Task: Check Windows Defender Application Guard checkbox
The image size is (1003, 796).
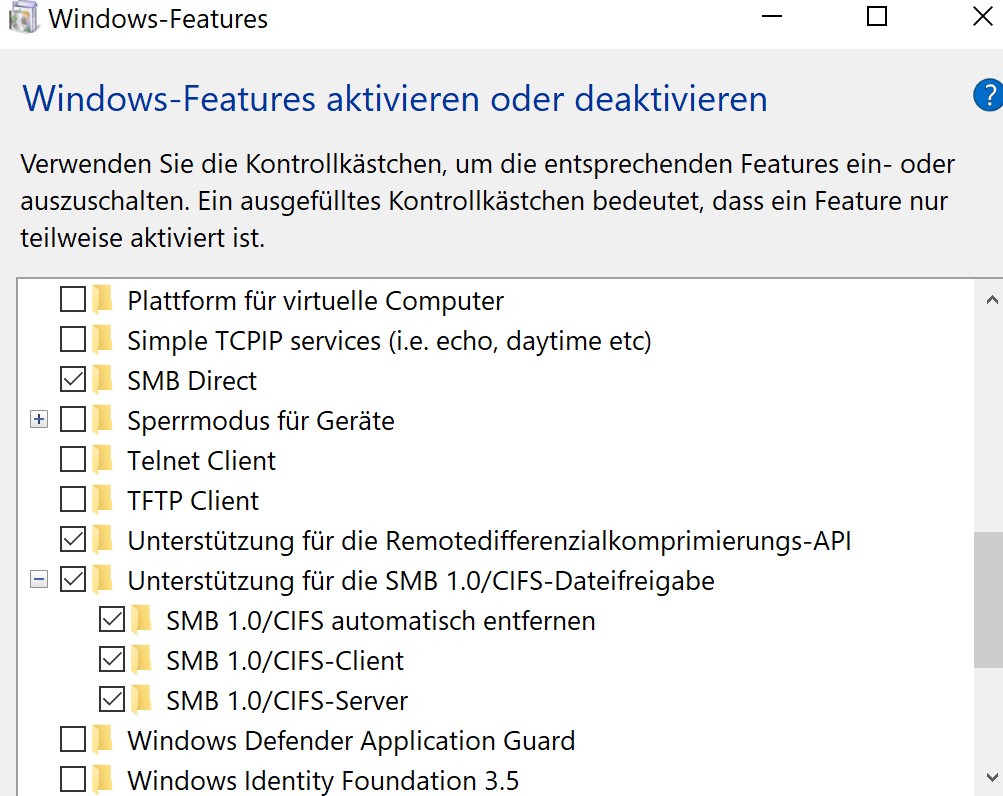Action: pos(73,739)
